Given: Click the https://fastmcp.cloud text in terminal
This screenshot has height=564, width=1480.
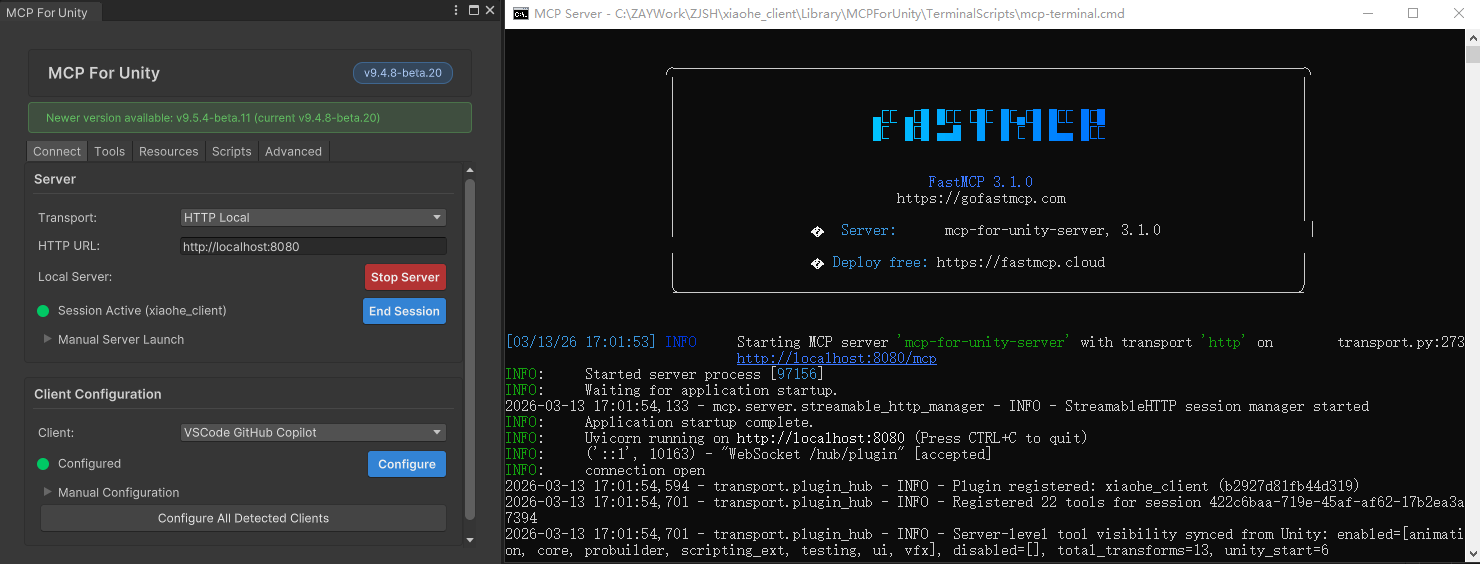Looking at the screenshot, I should click(1021, 262).
